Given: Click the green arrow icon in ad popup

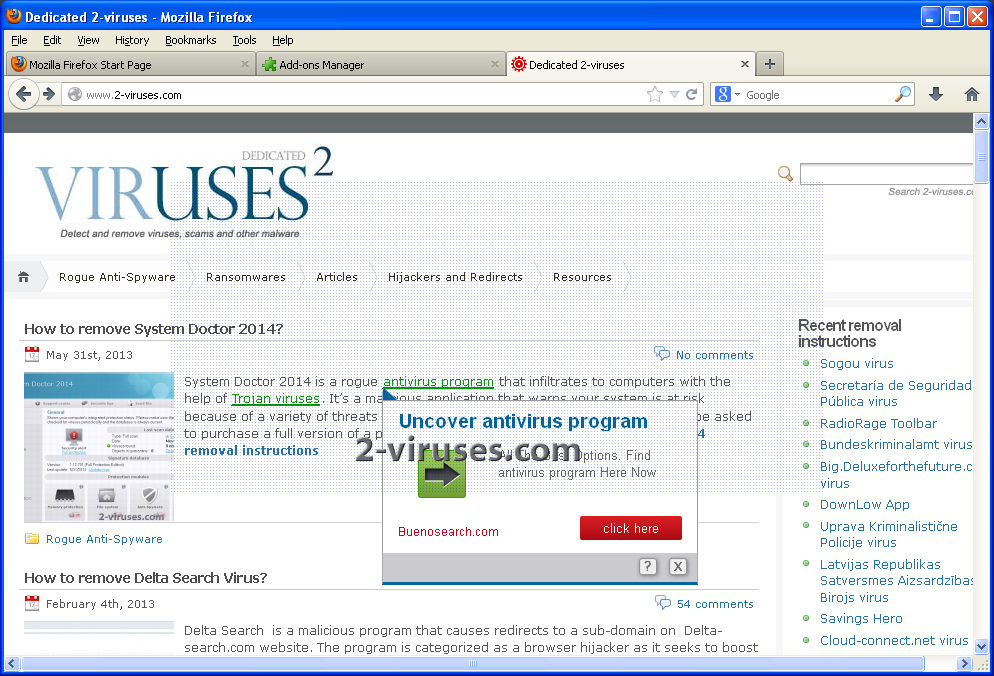Looking at the screenshot, I should 442,474.
